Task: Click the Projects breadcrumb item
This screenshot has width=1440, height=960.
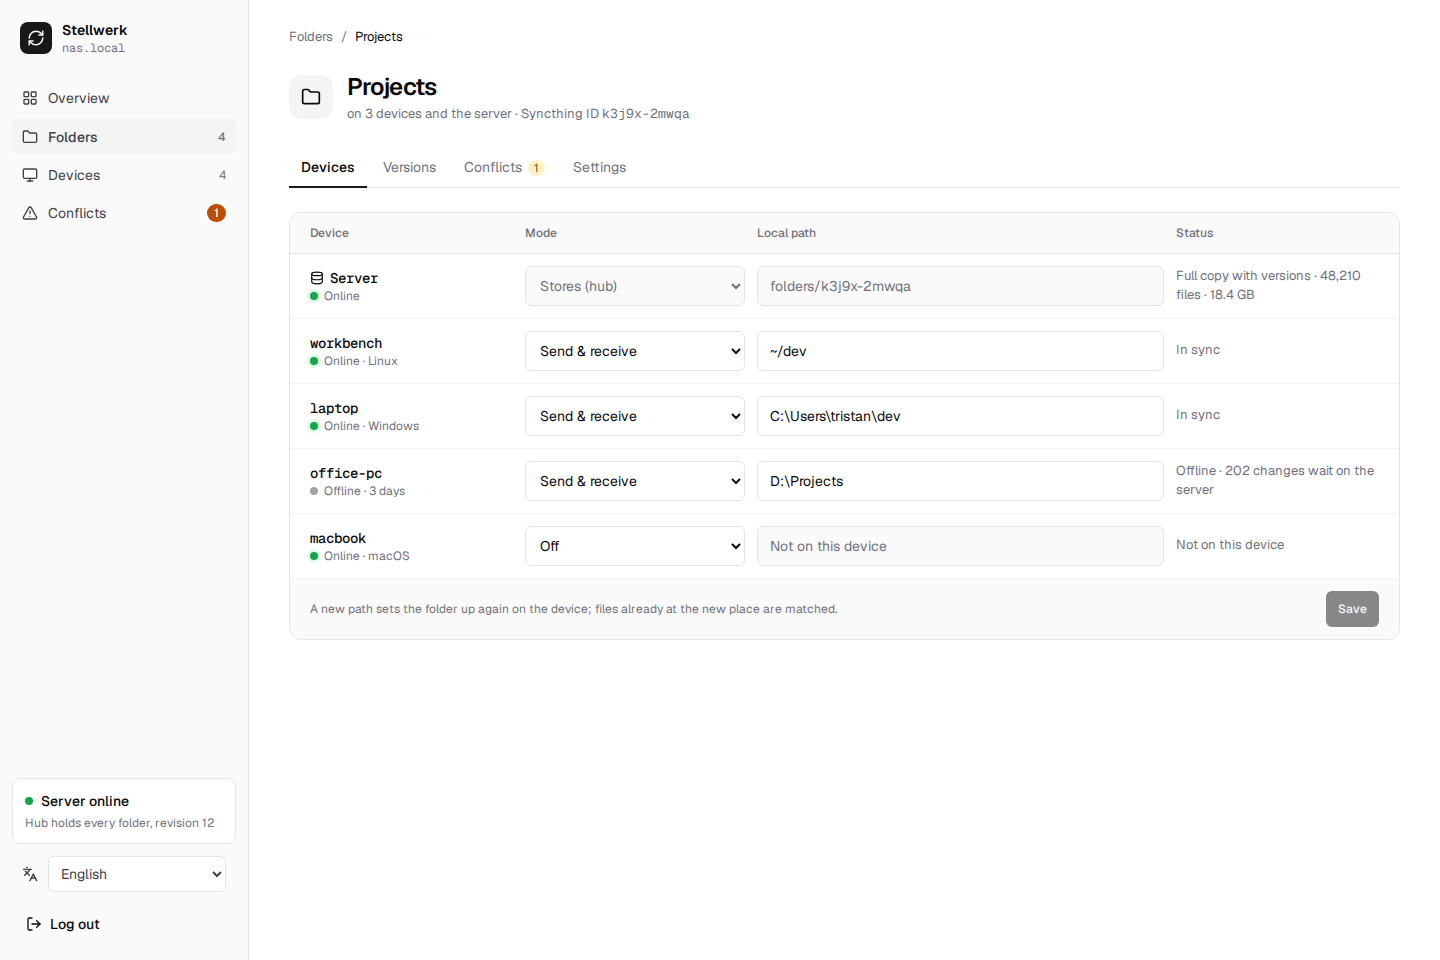Action: click(x=379, y=37)
